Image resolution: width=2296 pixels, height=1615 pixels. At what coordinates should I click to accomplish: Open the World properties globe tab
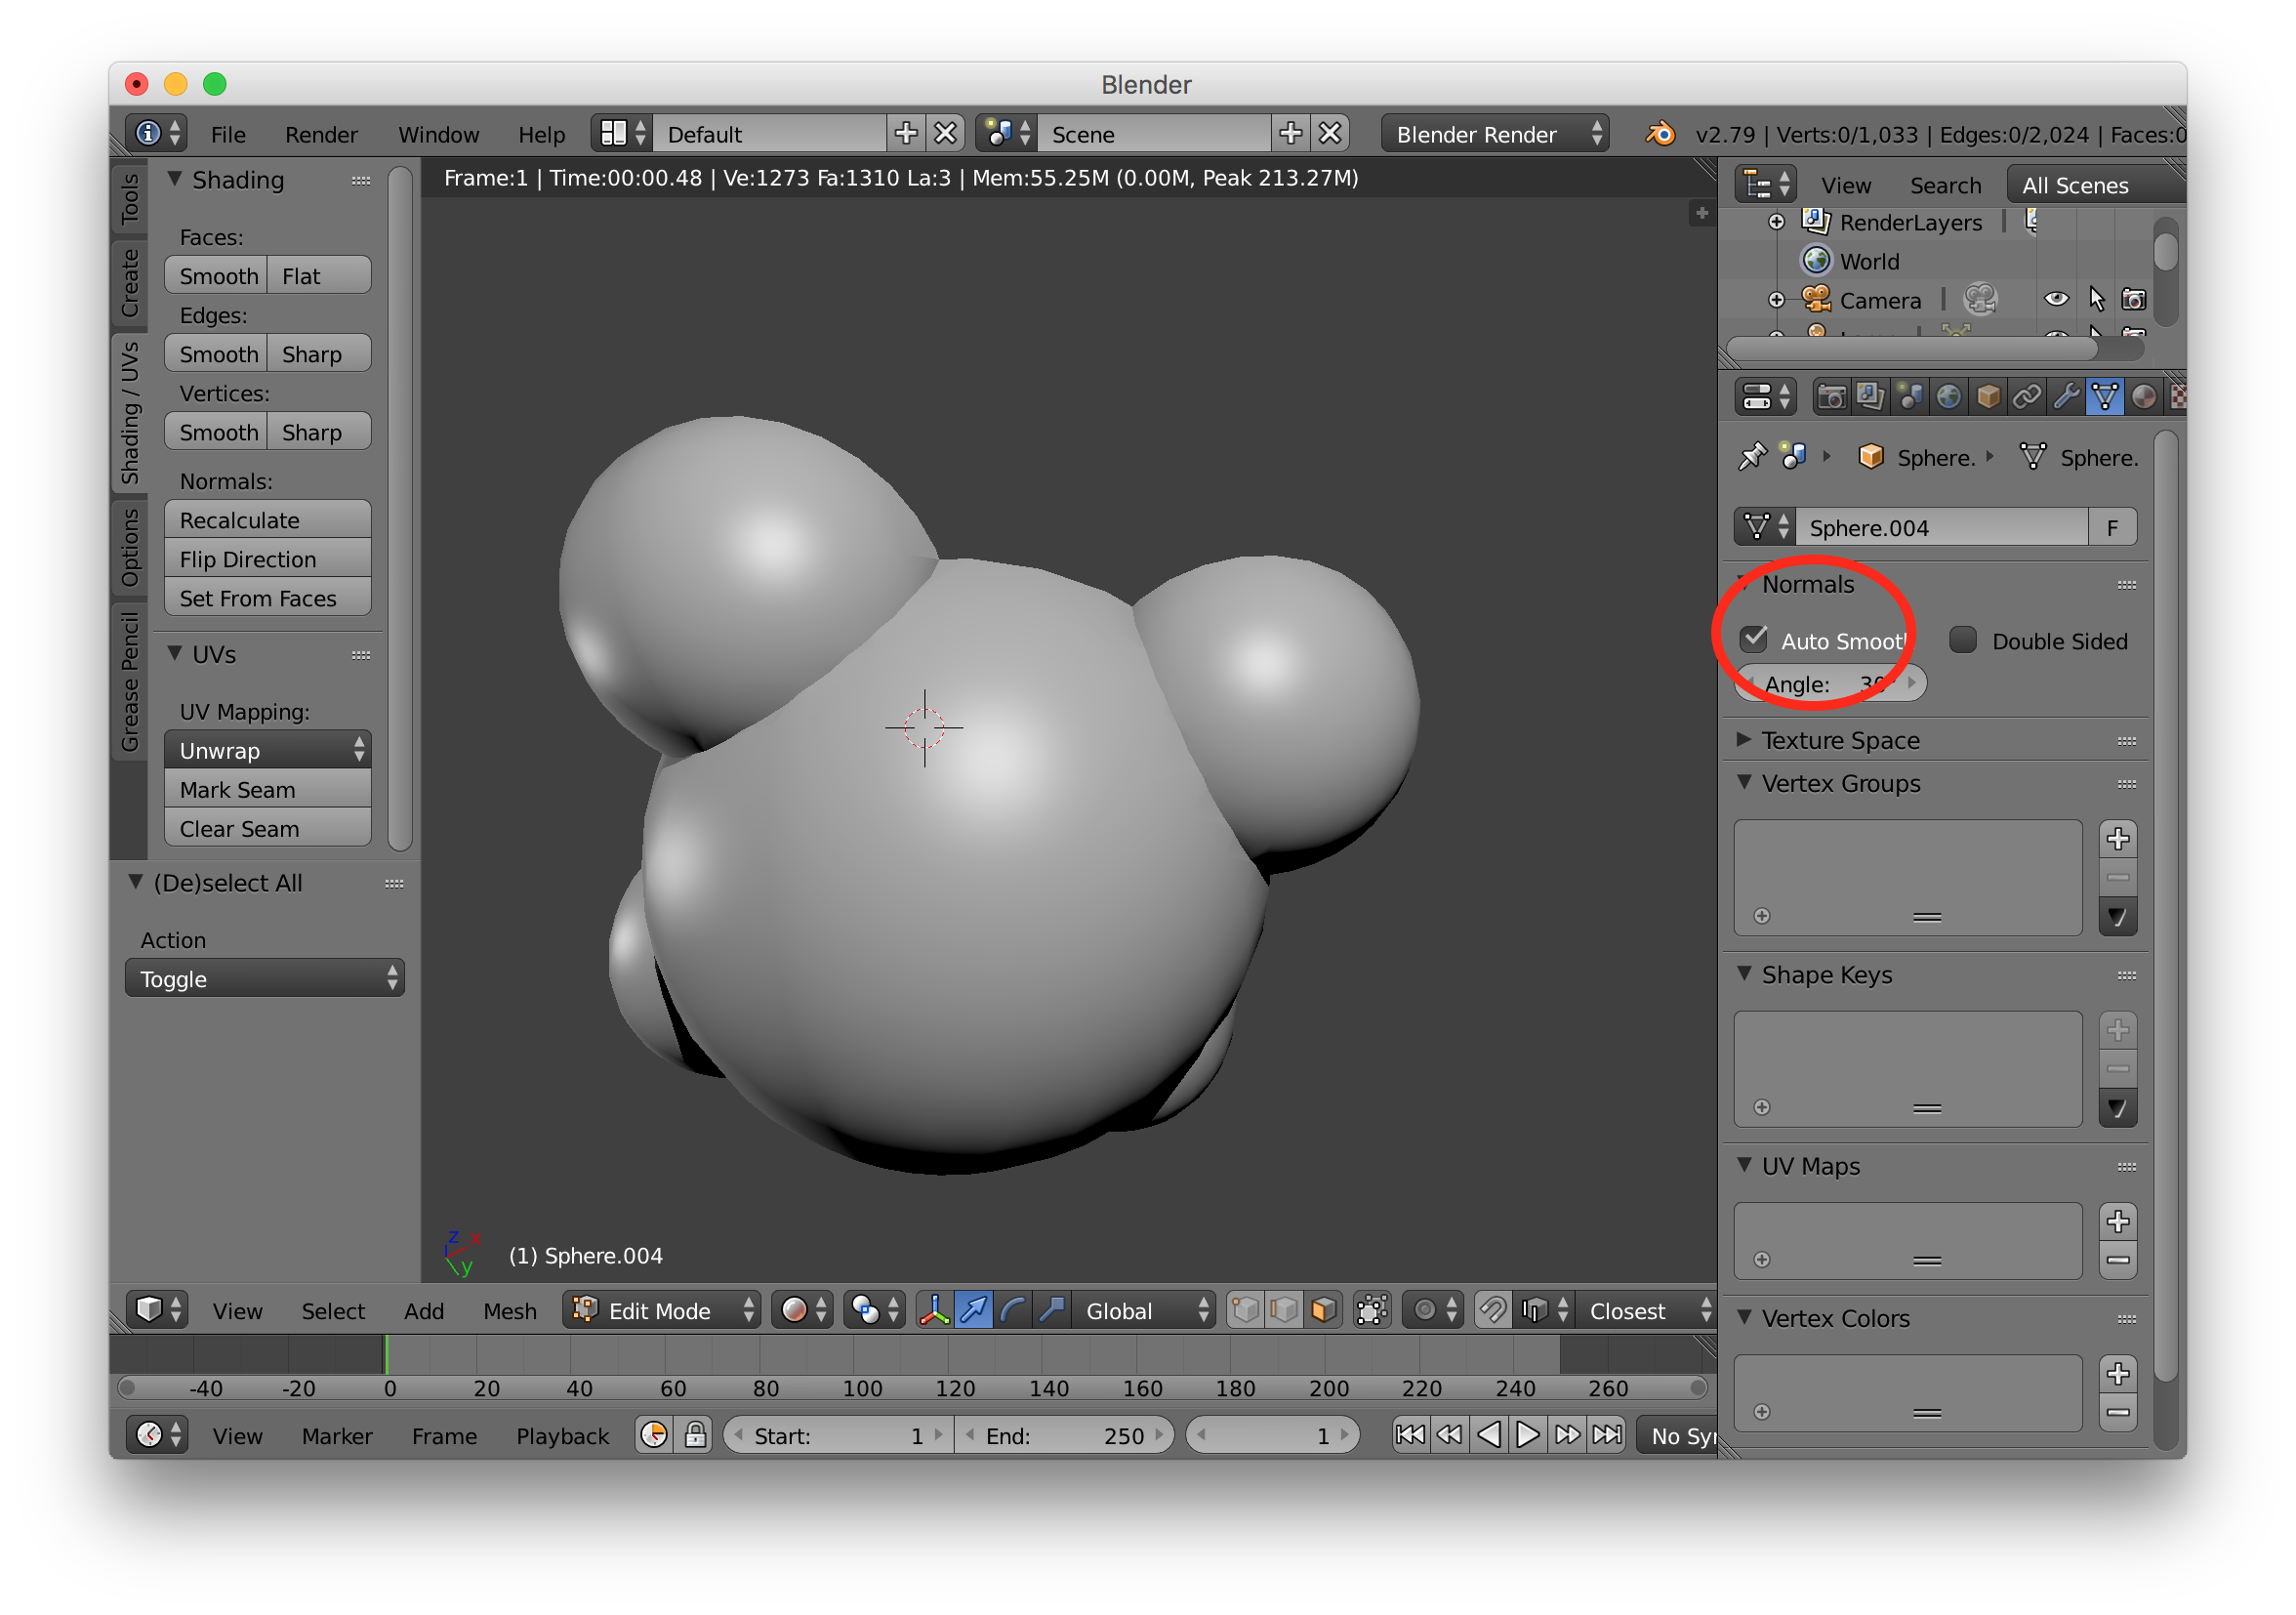pyautogui.click(x=1948, y=397)
